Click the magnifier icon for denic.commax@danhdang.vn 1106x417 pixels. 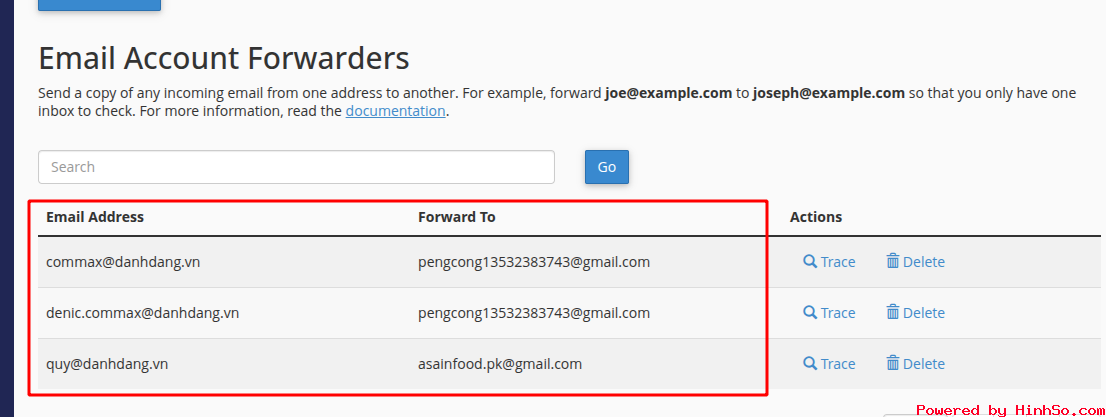(810, 313)
